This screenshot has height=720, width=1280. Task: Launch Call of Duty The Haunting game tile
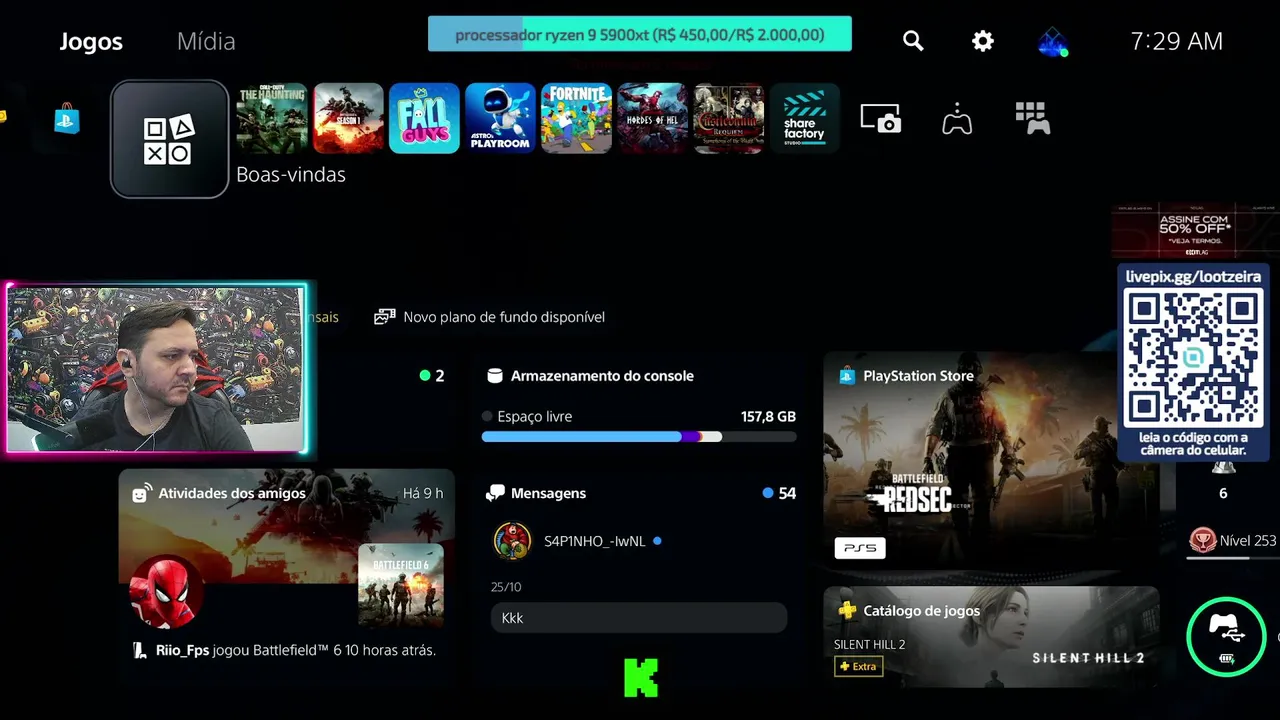click(x=271, y=118)
